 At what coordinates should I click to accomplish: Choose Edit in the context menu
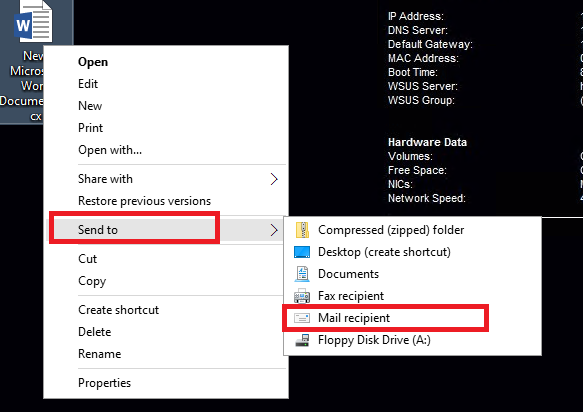pyautogui.click(x=88, y=84)
